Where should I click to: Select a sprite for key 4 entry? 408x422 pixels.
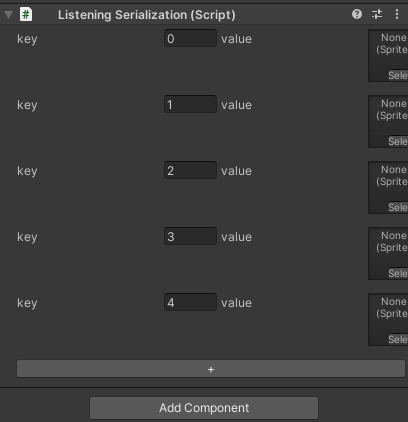[398, 339]
